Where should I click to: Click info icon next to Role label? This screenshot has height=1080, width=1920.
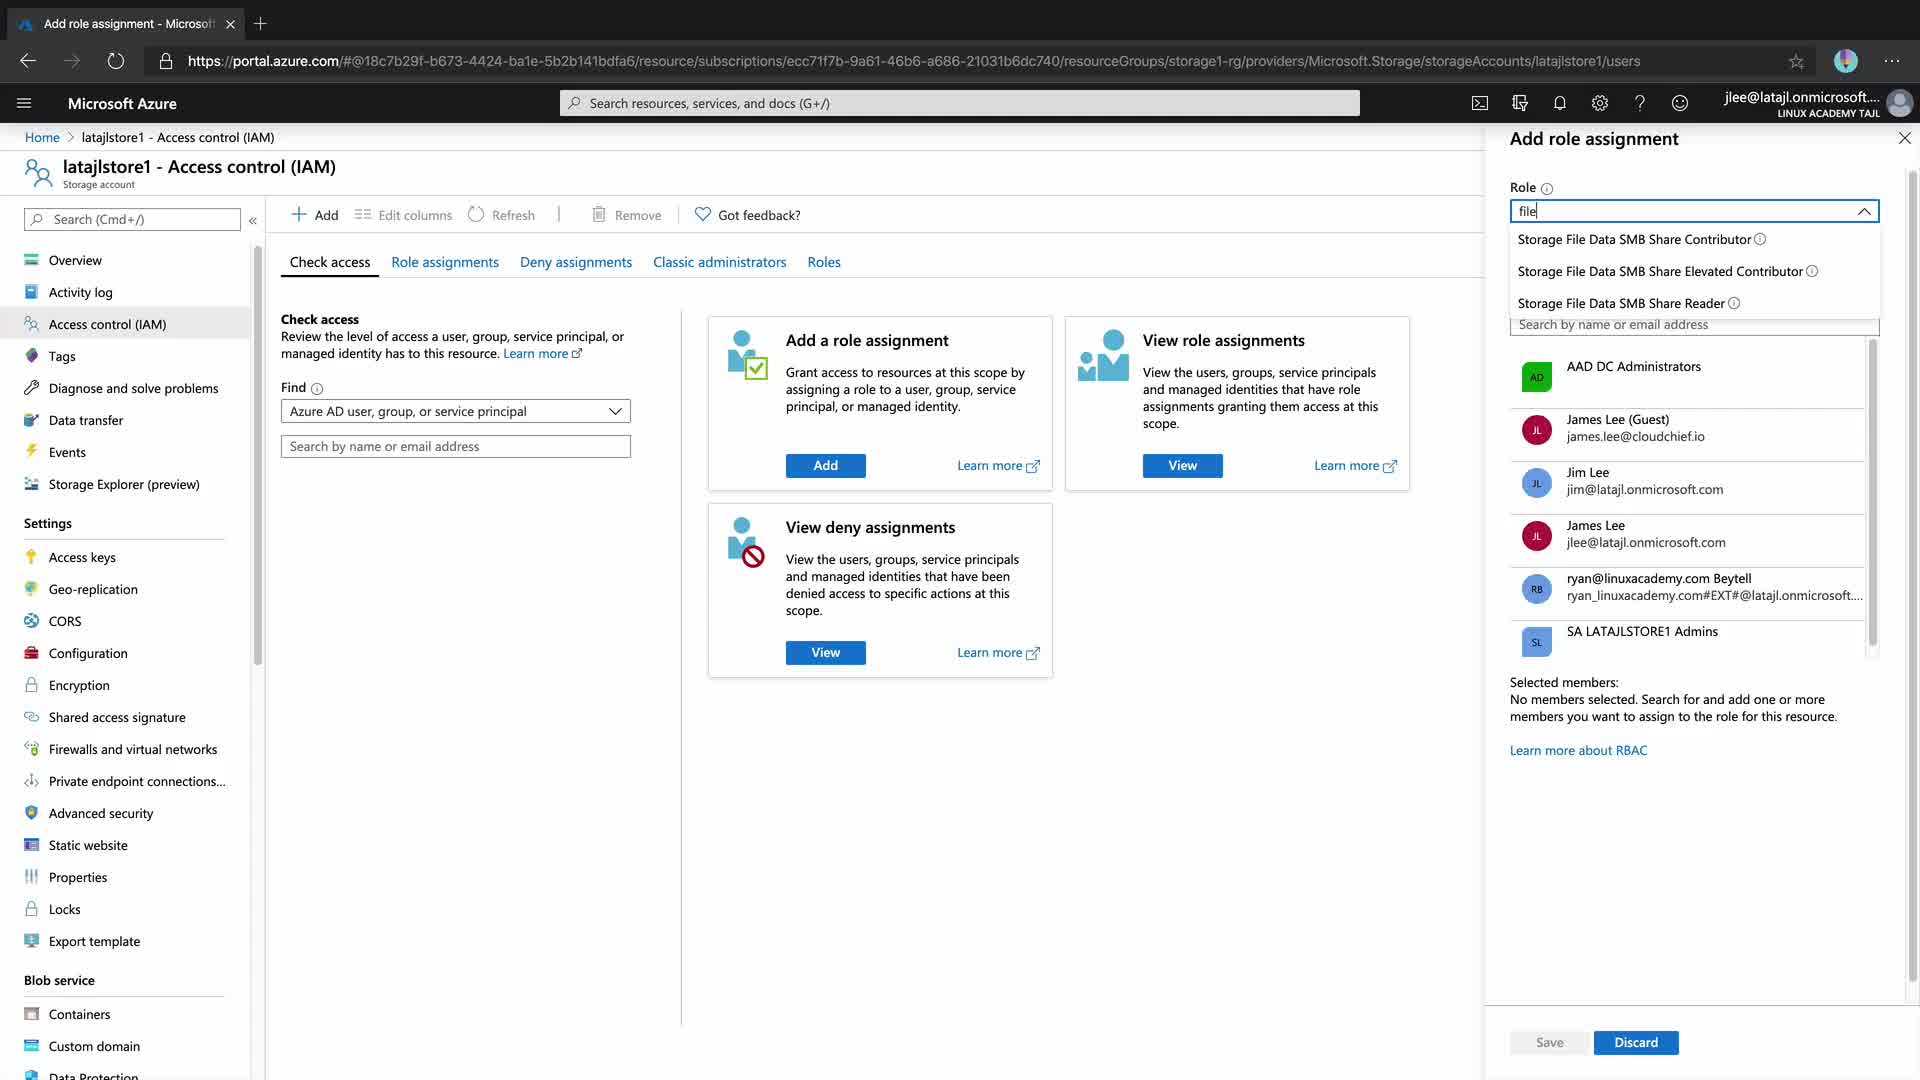point(1547,188)
